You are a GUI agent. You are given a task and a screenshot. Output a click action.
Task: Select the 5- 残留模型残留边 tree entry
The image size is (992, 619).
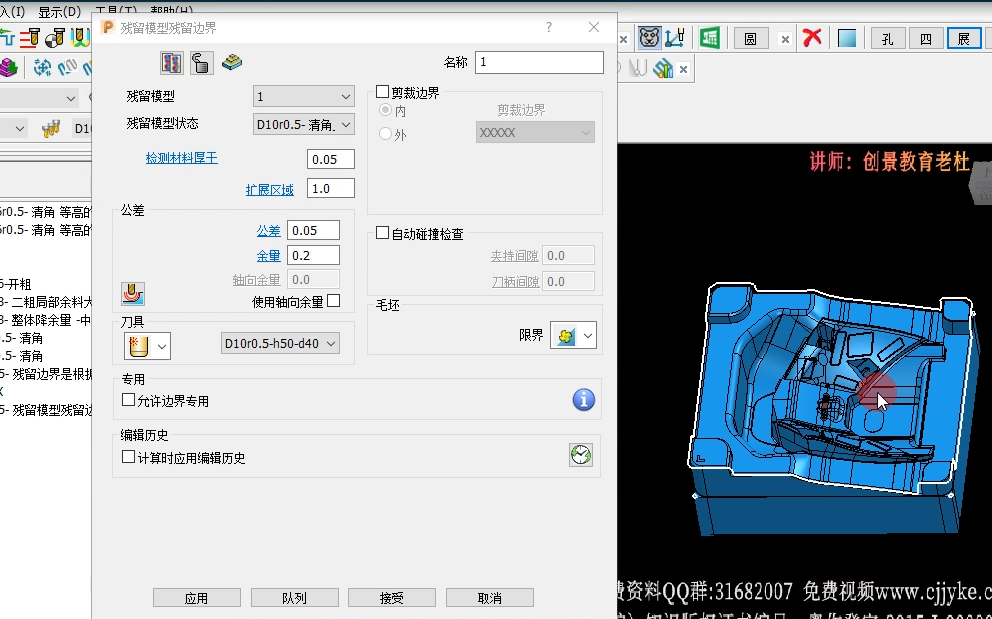click(x=46, y=410)
